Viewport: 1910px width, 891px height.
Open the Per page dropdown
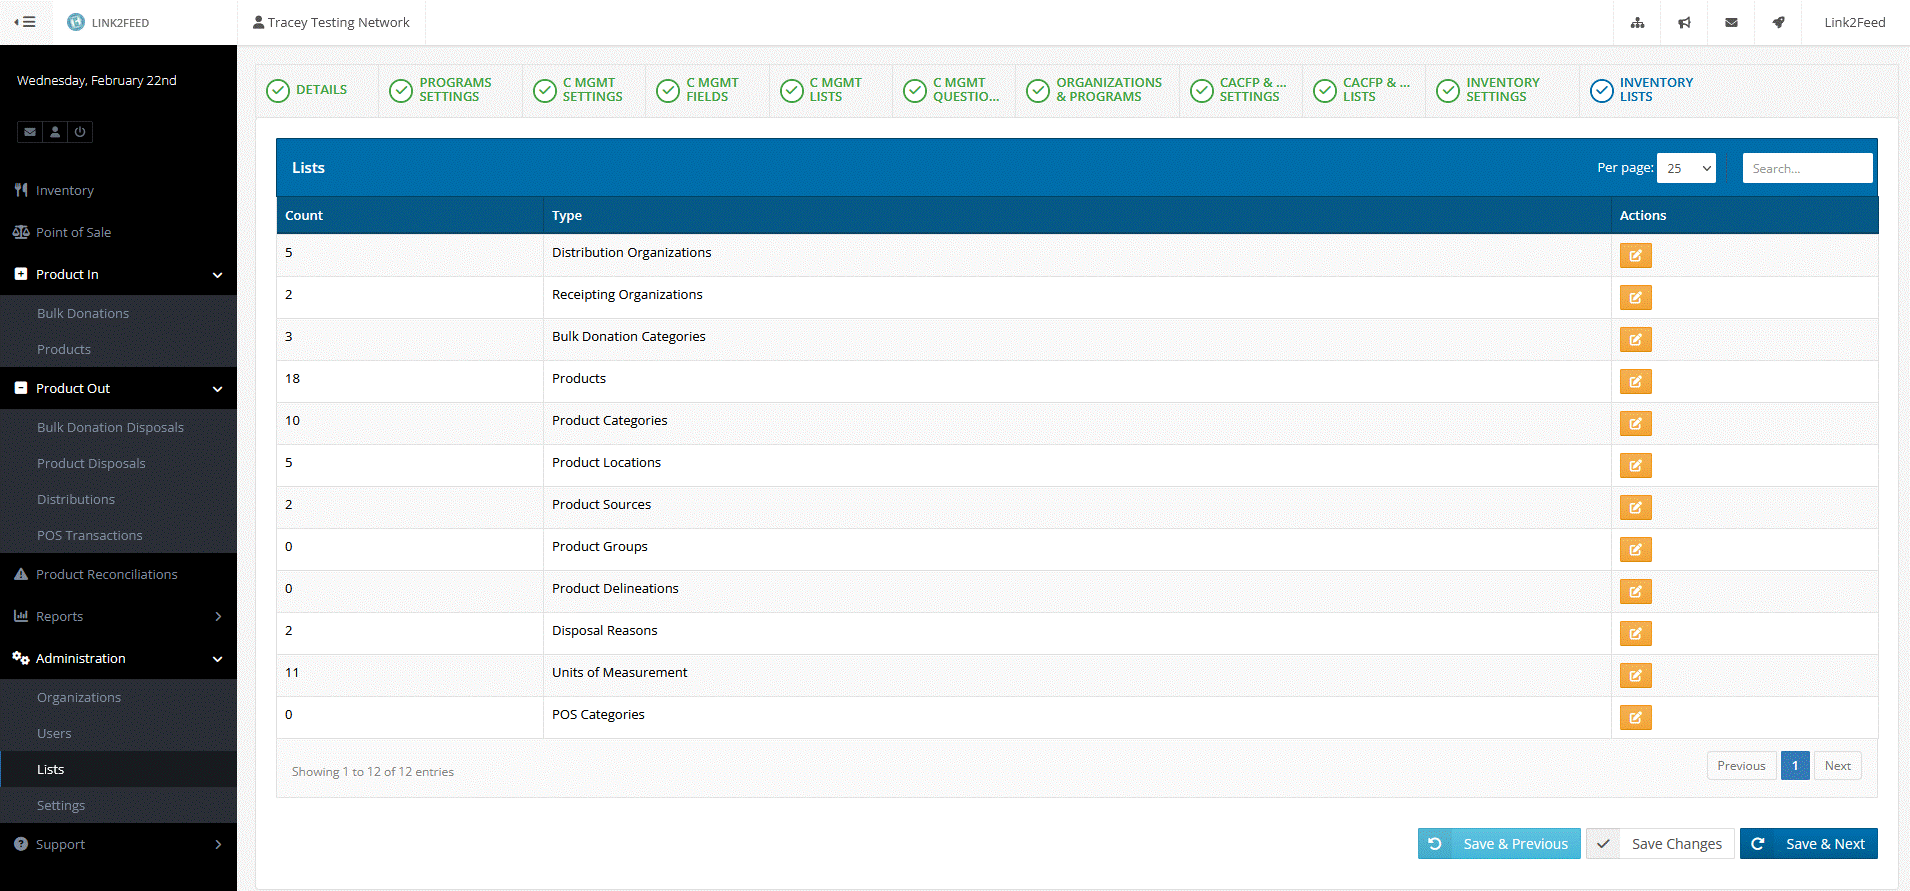pyautogui.click(x=1685, y=169)
